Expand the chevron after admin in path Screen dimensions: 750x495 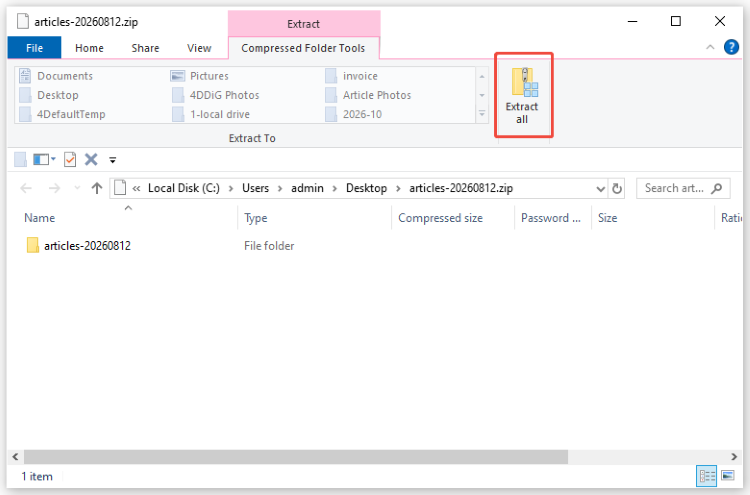(335, 189)
